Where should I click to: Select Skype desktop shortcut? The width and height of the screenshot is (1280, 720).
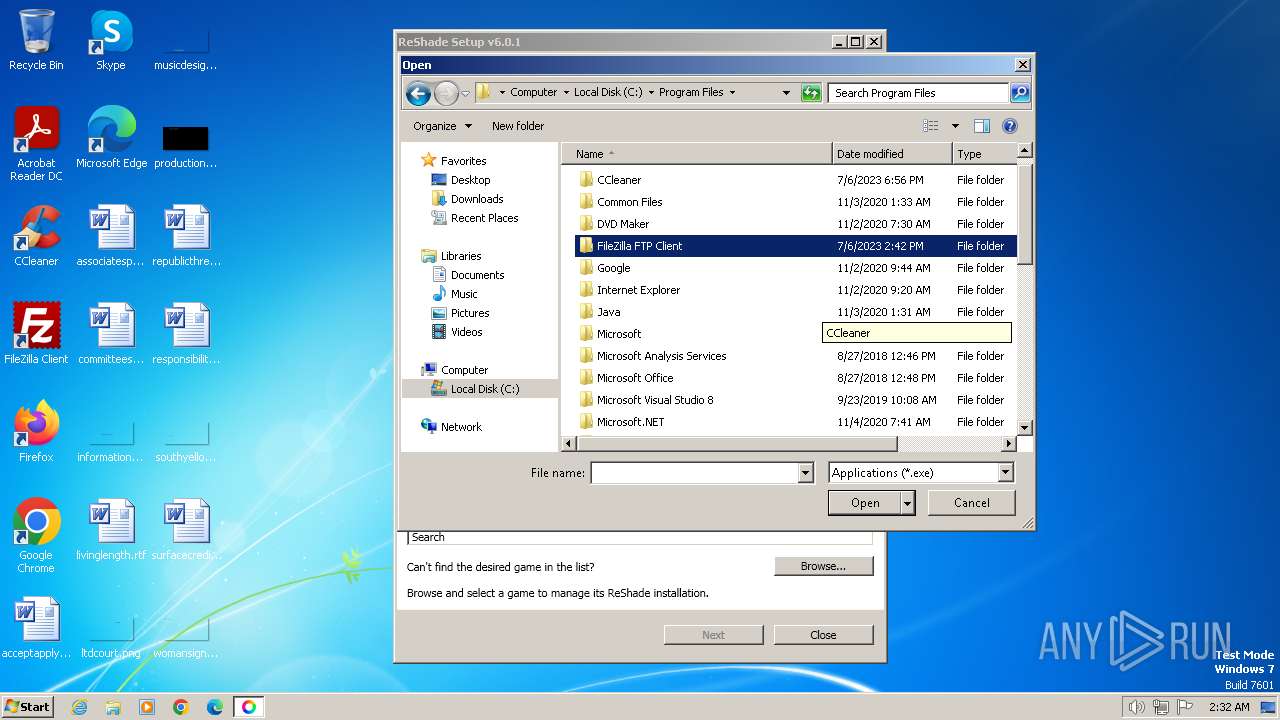click(111, 40)
